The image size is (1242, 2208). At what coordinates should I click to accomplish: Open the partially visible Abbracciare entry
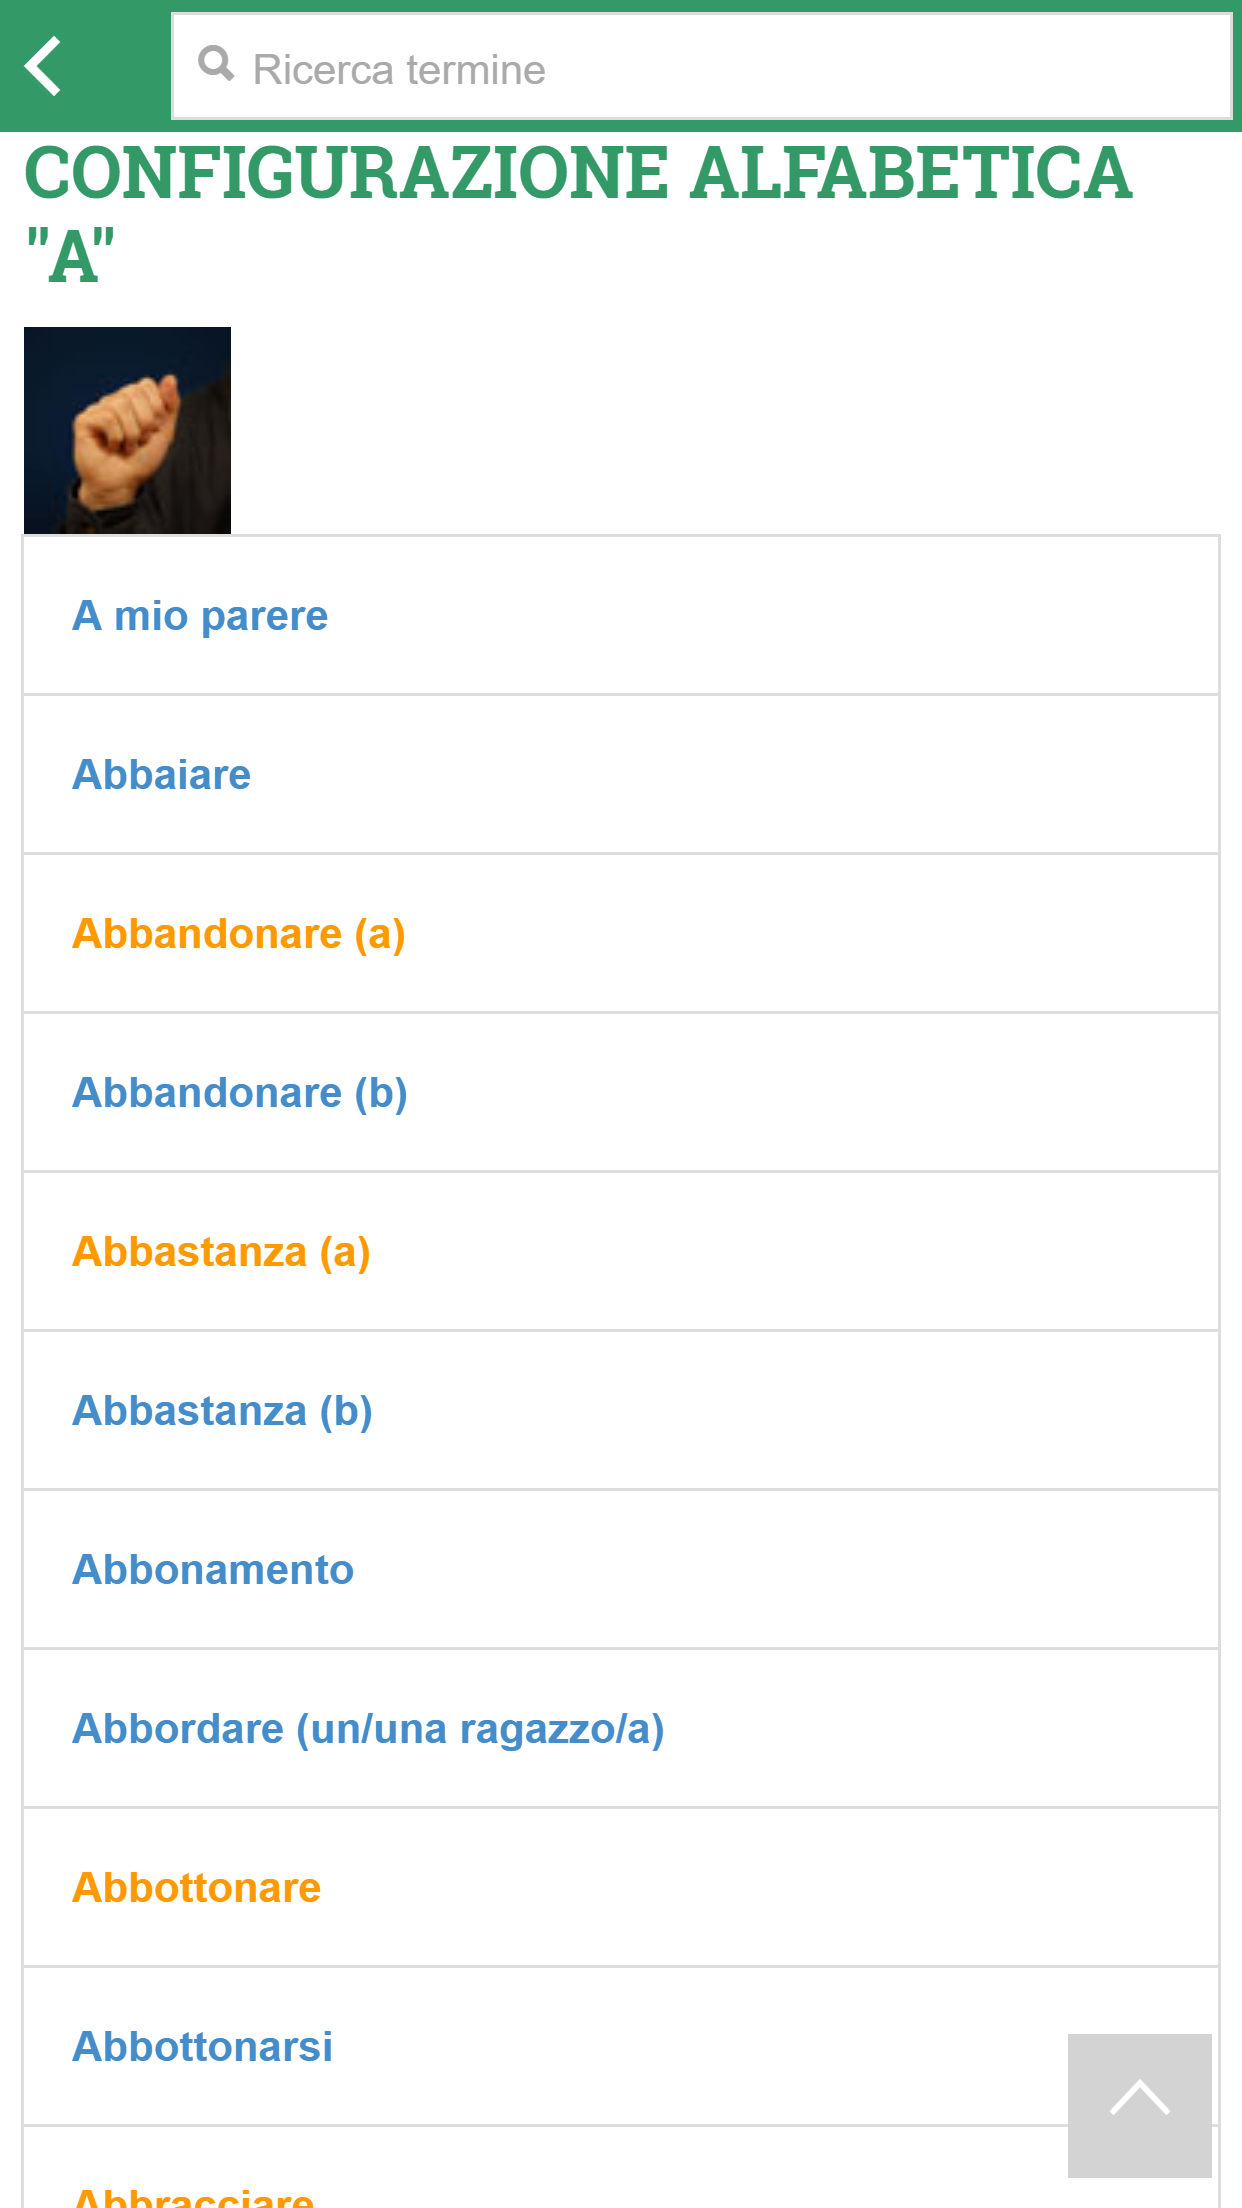pyautogui.click(x=193, y=2197)
